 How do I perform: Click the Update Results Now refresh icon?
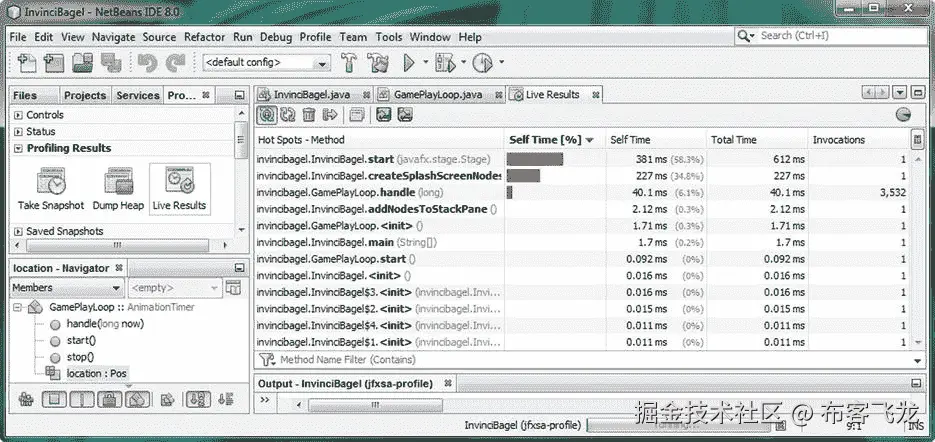click(288, 115)
